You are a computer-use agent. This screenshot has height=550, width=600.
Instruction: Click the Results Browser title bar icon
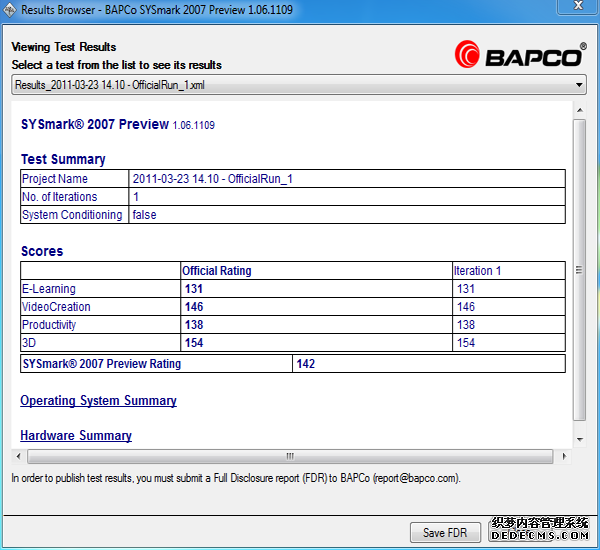pyautogui.click(x=9, y=10)
